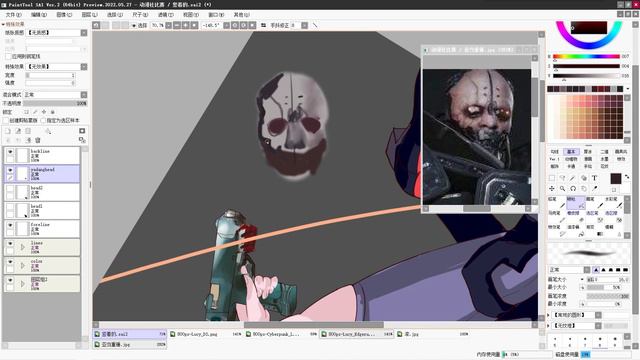
Task: Select the Hand pan tool
Action: (x=584, y=189)
